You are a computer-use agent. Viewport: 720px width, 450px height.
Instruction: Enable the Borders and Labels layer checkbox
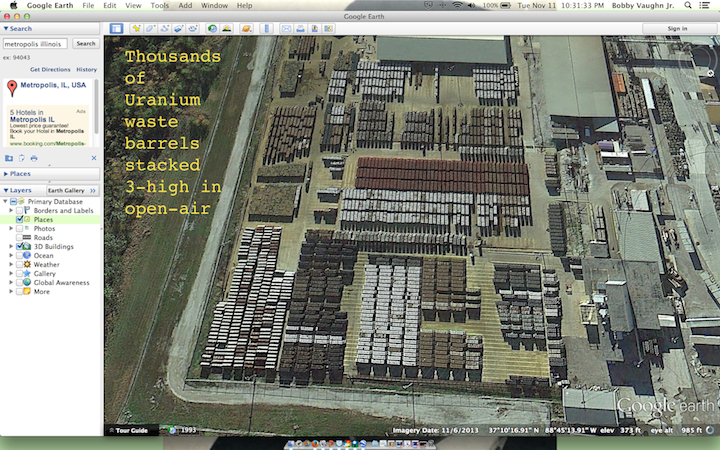click(x=19, y=210)
